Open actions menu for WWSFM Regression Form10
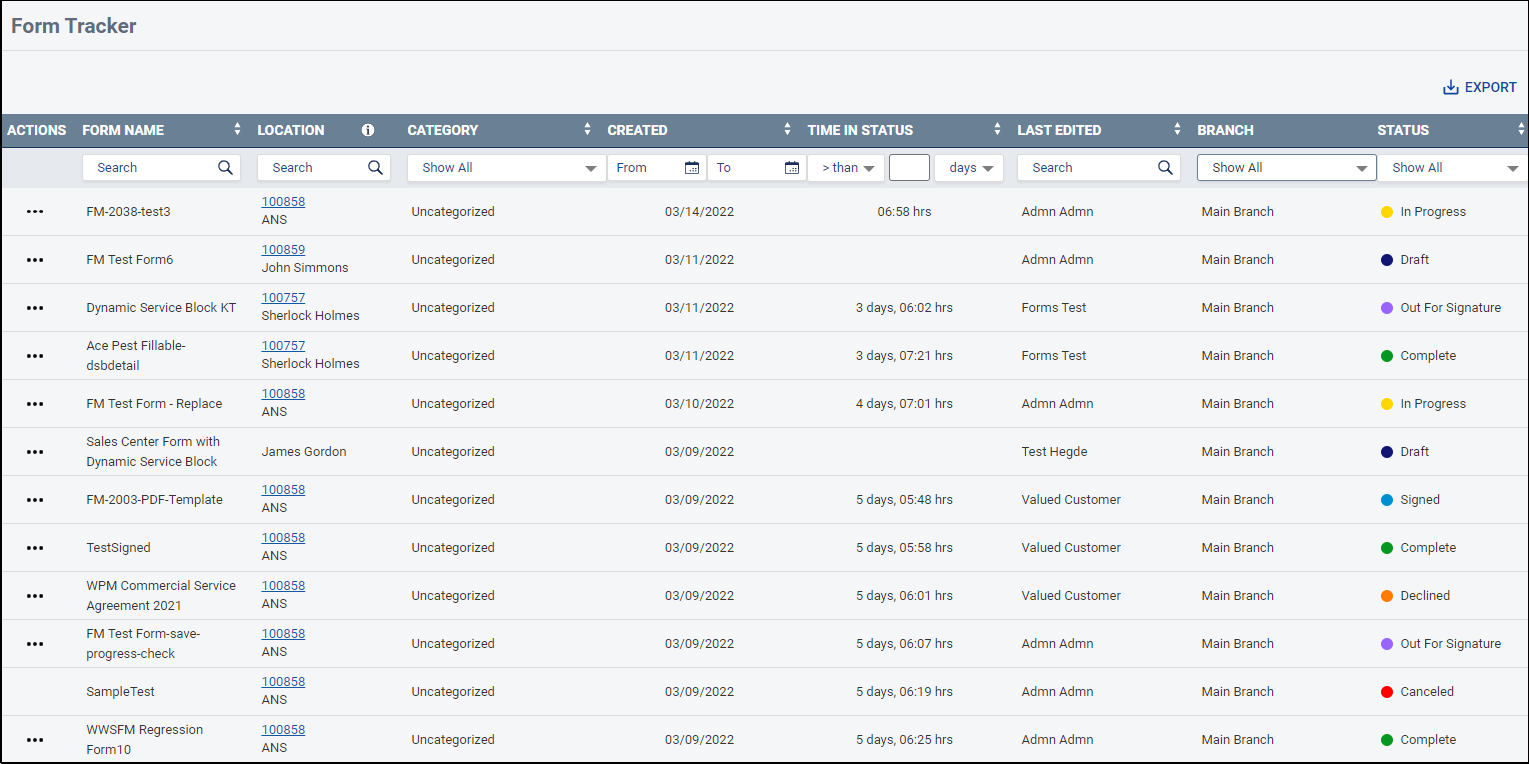1529x764 pixels. (x=35, y=740)
